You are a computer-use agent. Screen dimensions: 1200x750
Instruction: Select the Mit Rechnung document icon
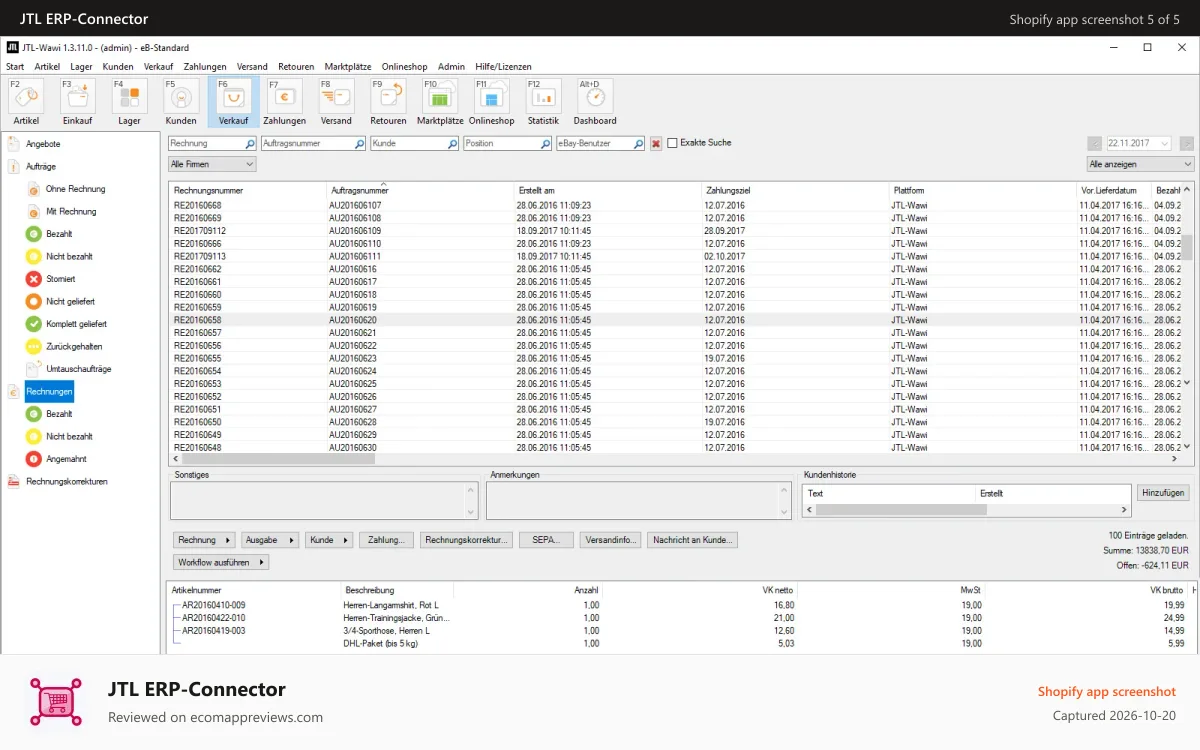tap(33, 211)
